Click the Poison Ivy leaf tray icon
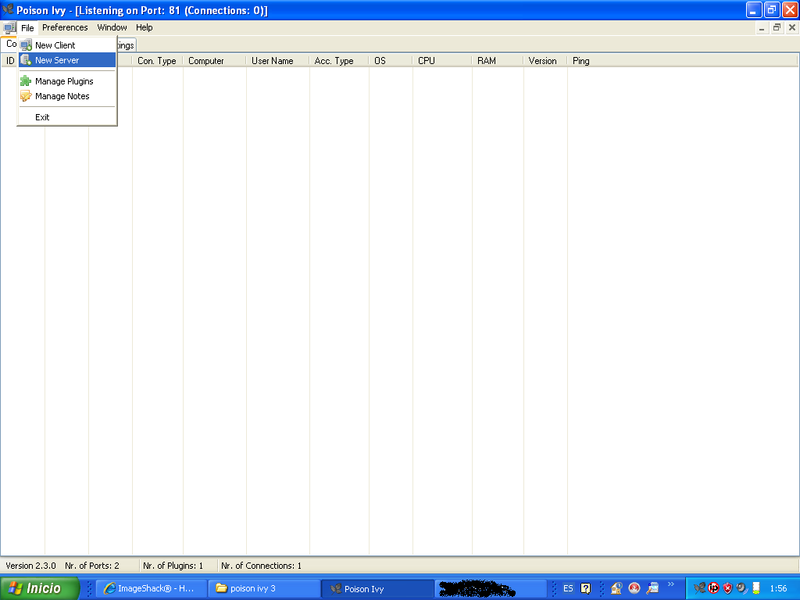This screenshot has height=600, width=800. tap(699, 588)
